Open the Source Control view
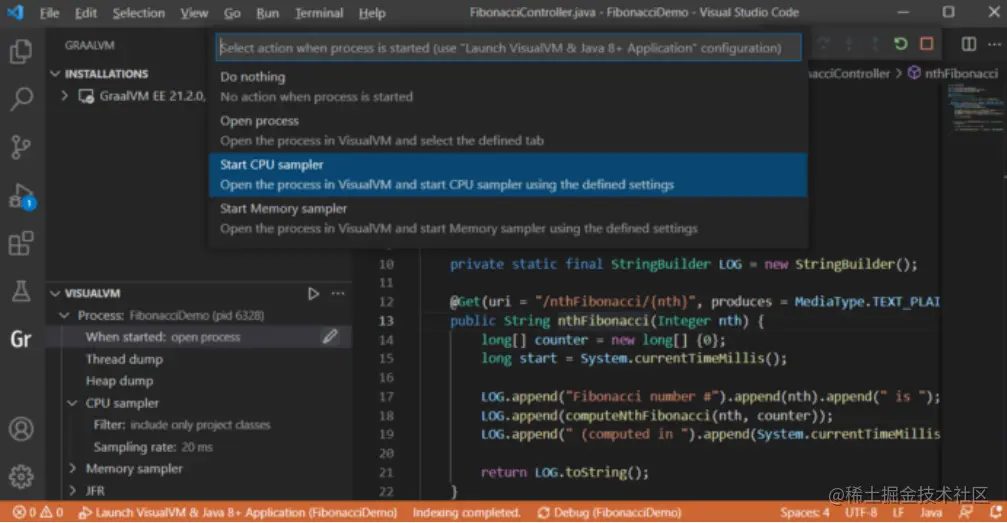 click(21, 147)
